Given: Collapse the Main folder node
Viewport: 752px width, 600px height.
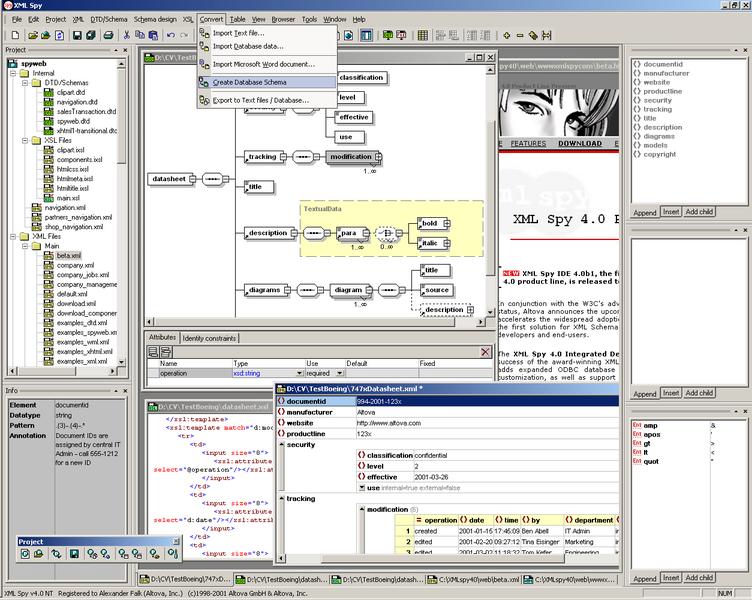Looking at the screenshot, I should 25,246.
